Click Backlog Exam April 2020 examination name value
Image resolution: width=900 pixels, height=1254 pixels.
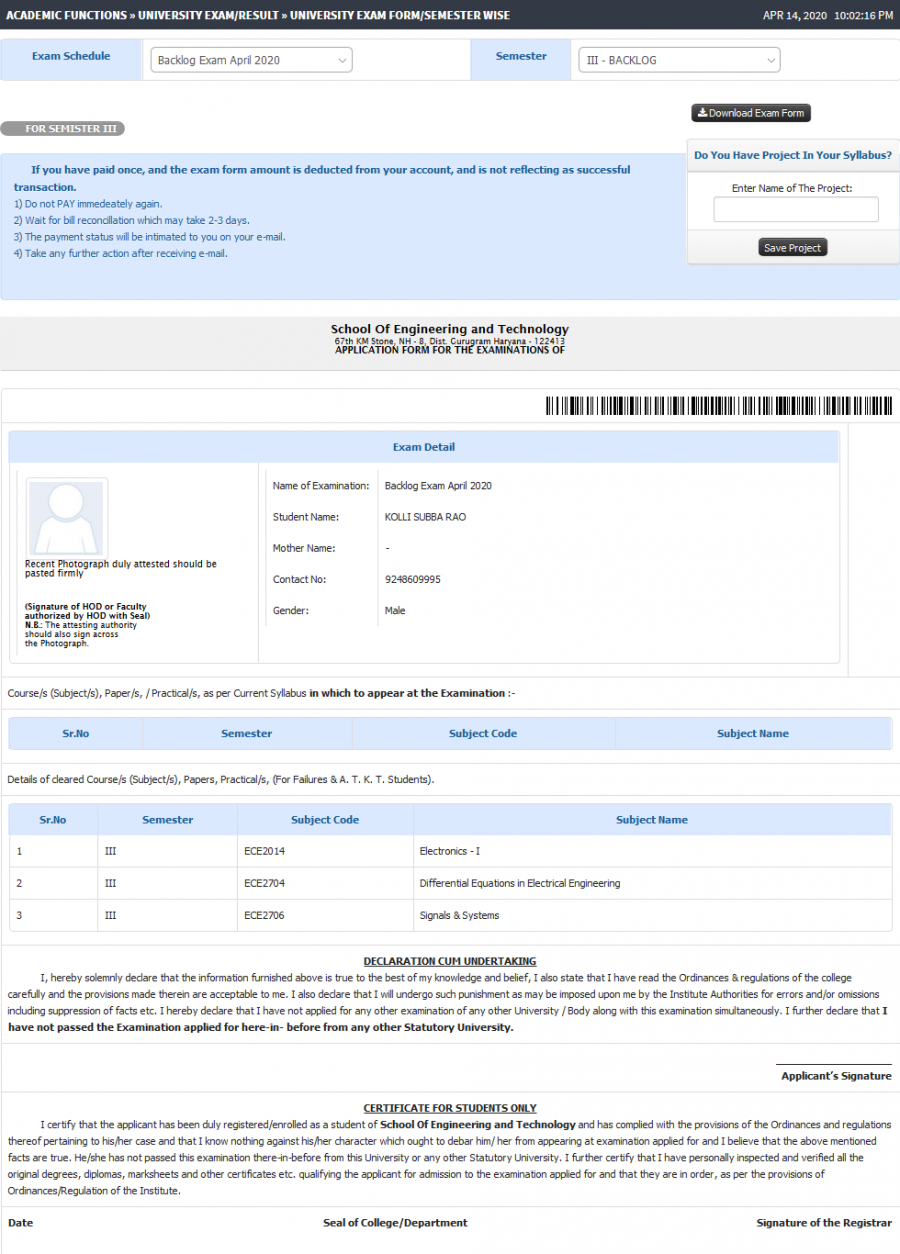coord(438,486)
